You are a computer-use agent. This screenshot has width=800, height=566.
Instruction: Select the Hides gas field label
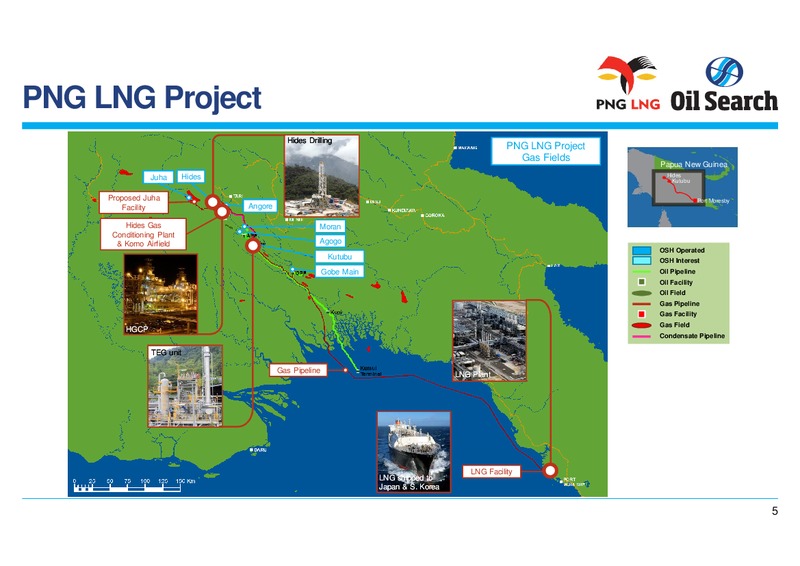191,177
